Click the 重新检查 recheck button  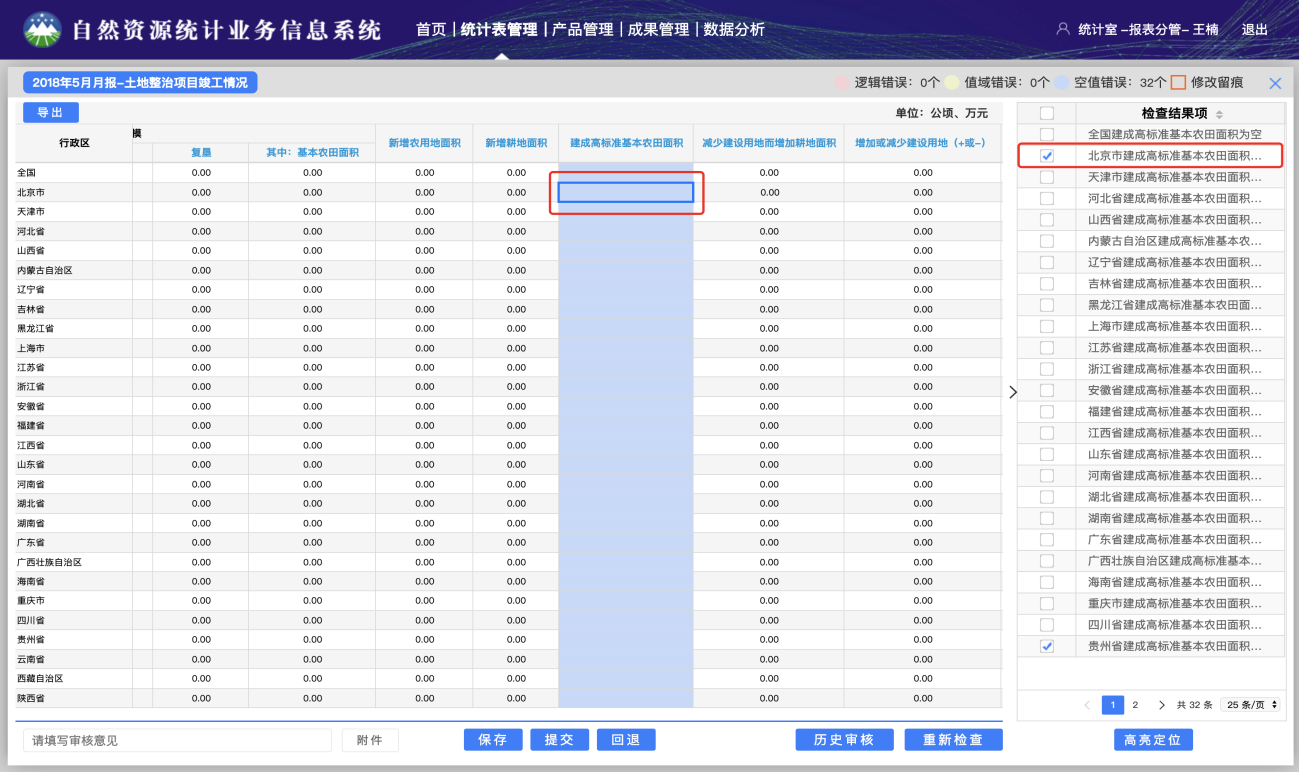click(953, 740)
